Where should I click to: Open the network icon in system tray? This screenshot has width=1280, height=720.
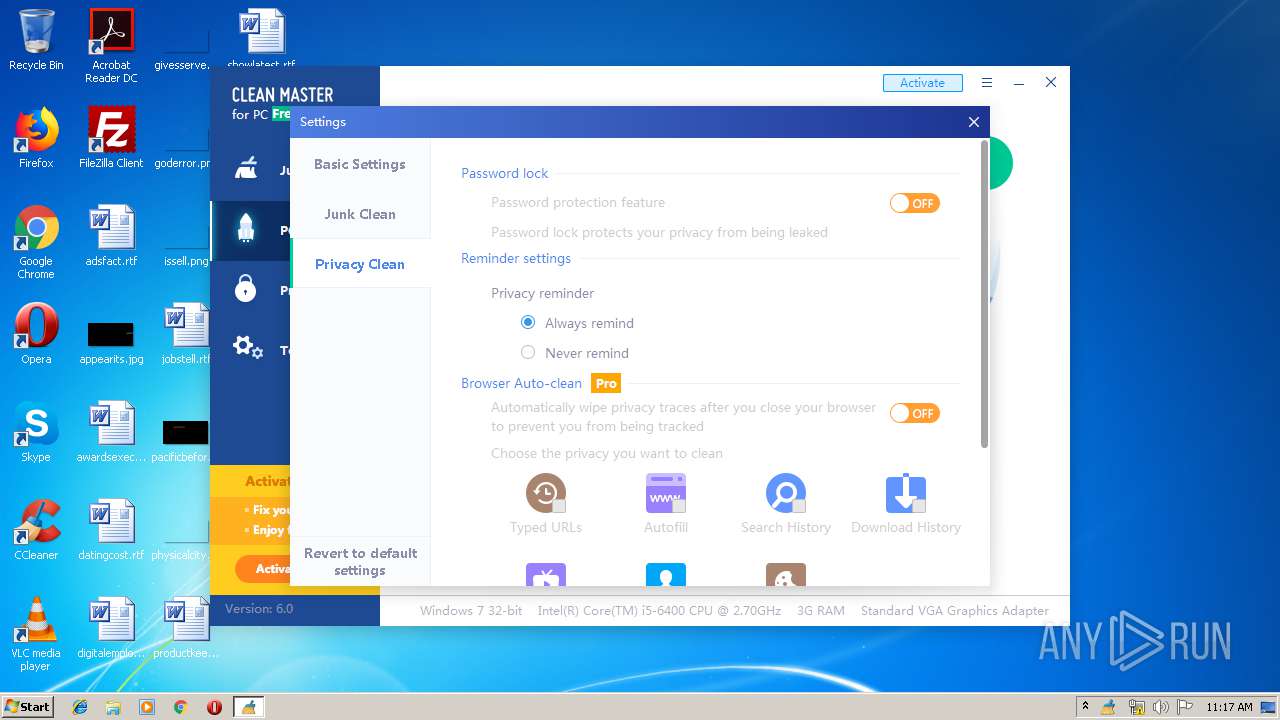(1136, 707)
